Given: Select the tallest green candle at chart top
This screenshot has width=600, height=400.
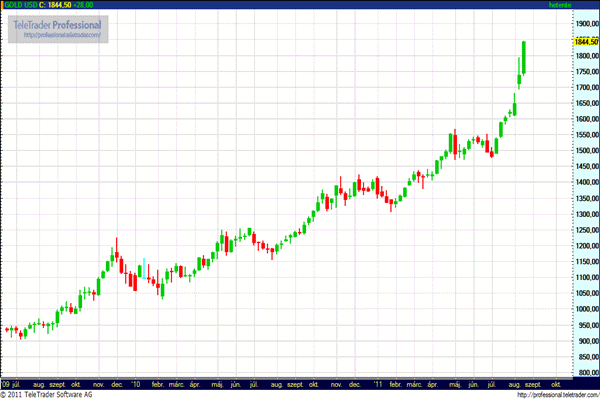Looking at the screenshot, I should click(525, 57).
